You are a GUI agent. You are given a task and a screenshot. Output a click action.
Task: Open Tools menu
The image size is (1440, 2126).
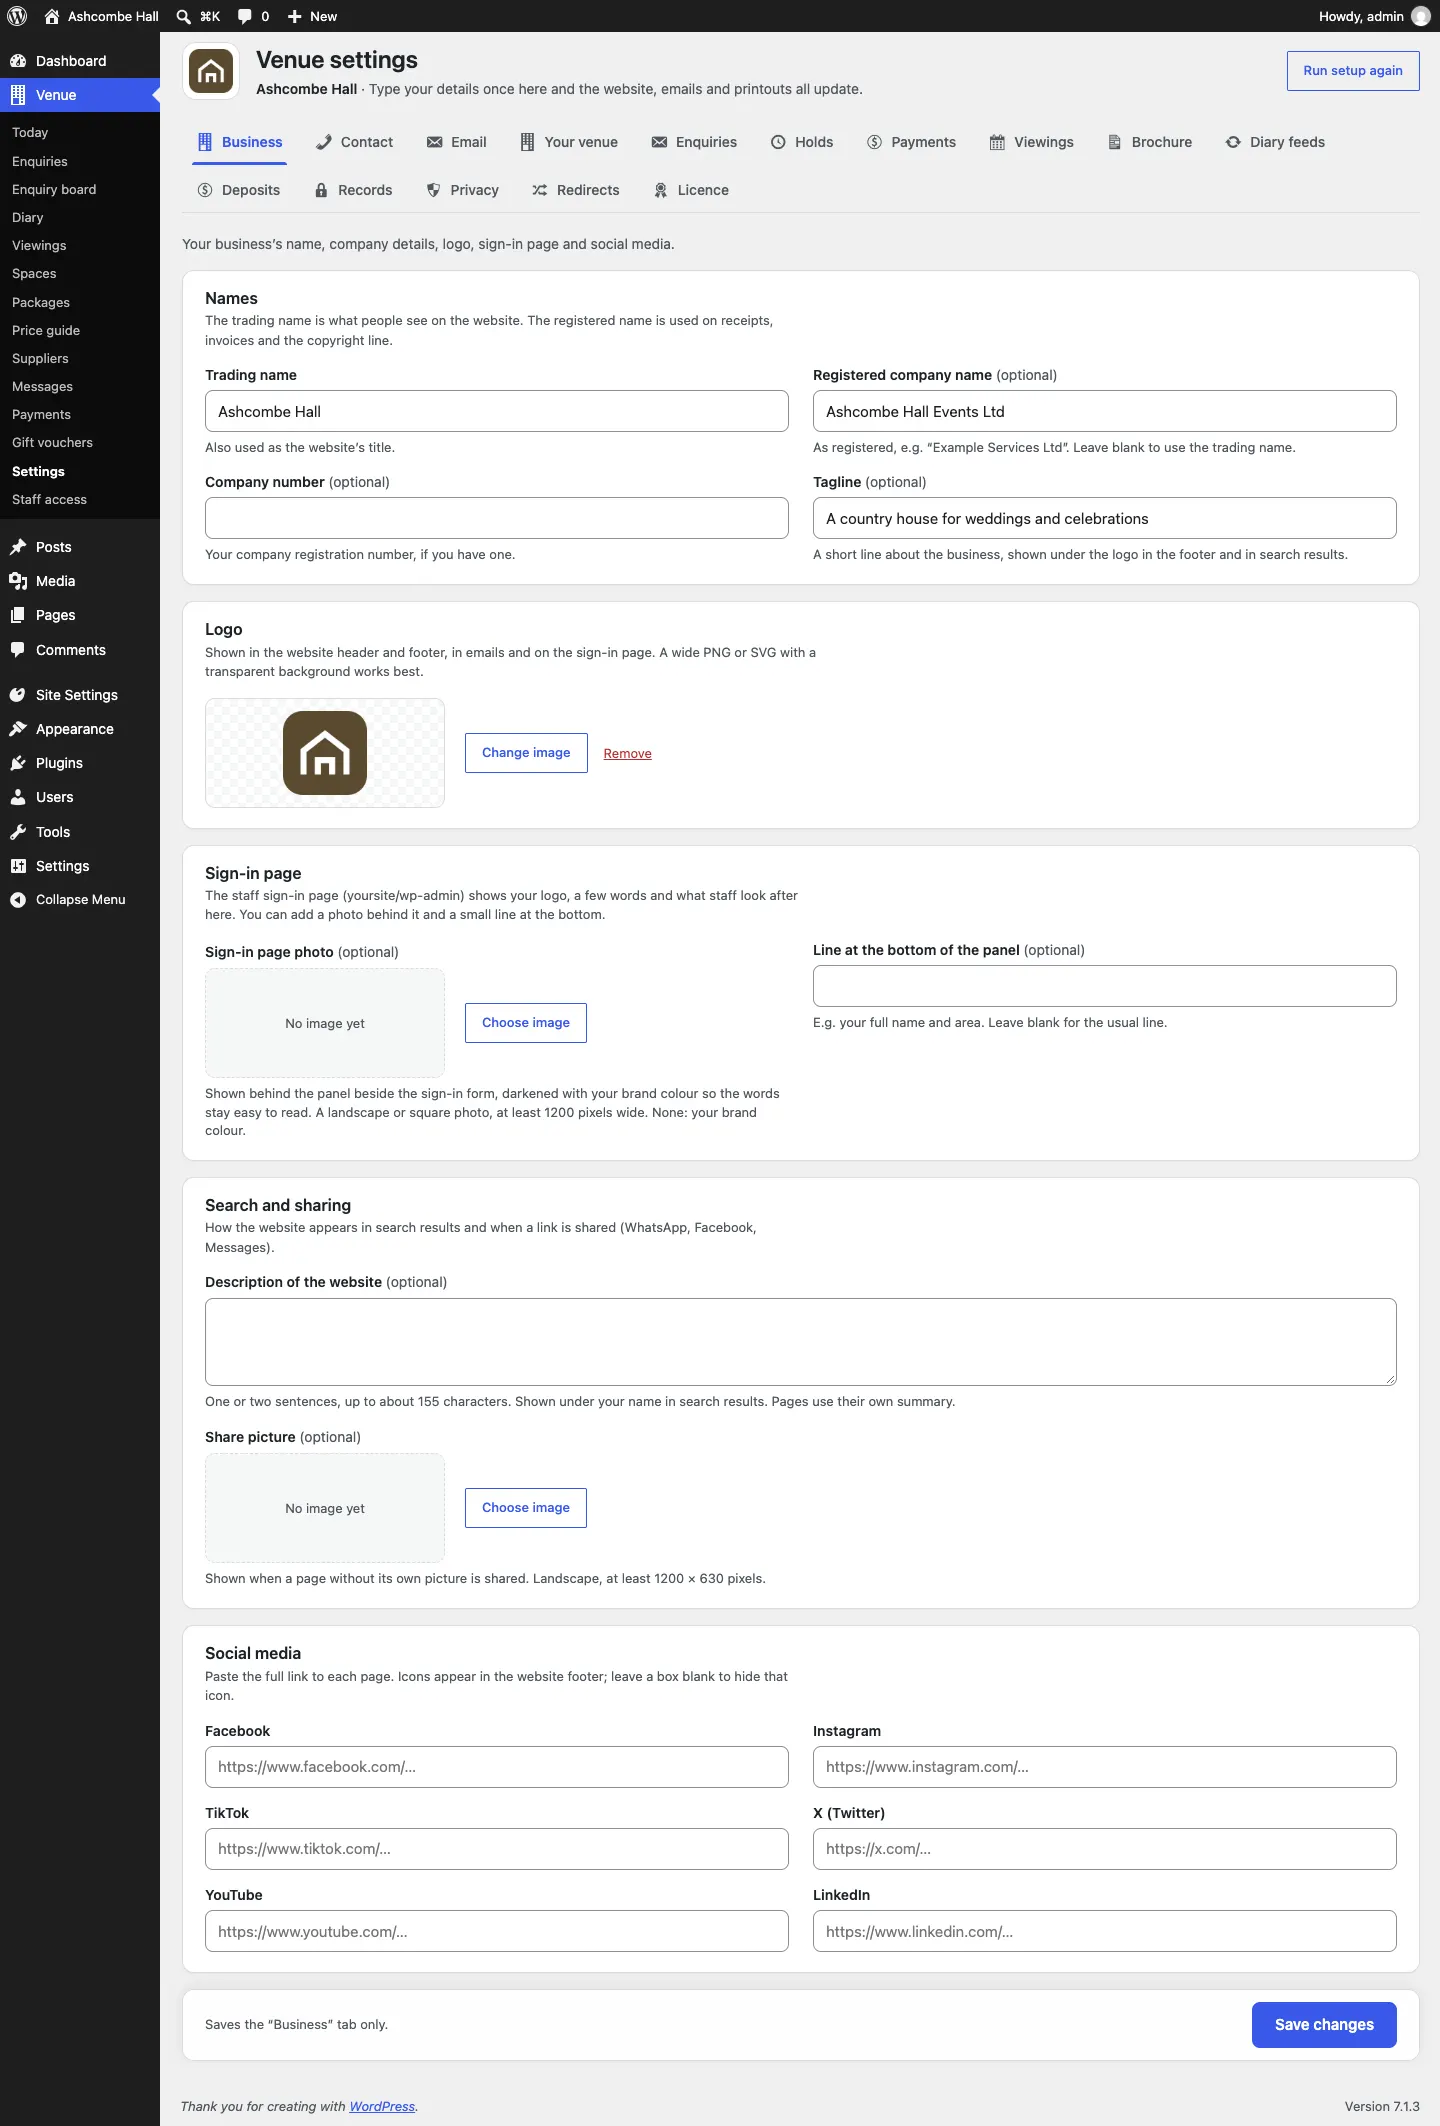pos(80,832)
